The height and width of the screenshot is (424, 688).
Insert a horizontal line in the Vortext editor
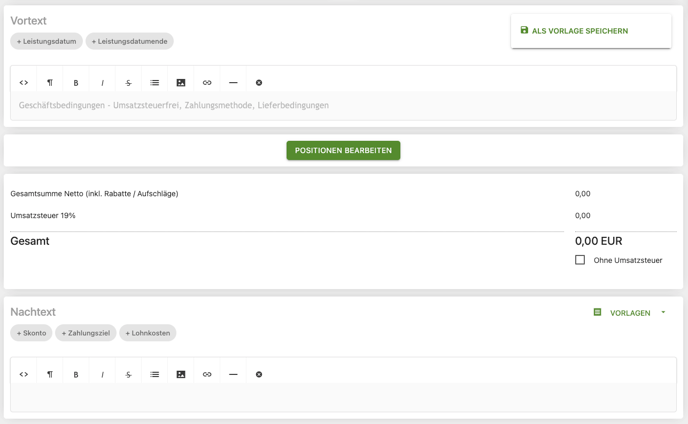point(233,83)
